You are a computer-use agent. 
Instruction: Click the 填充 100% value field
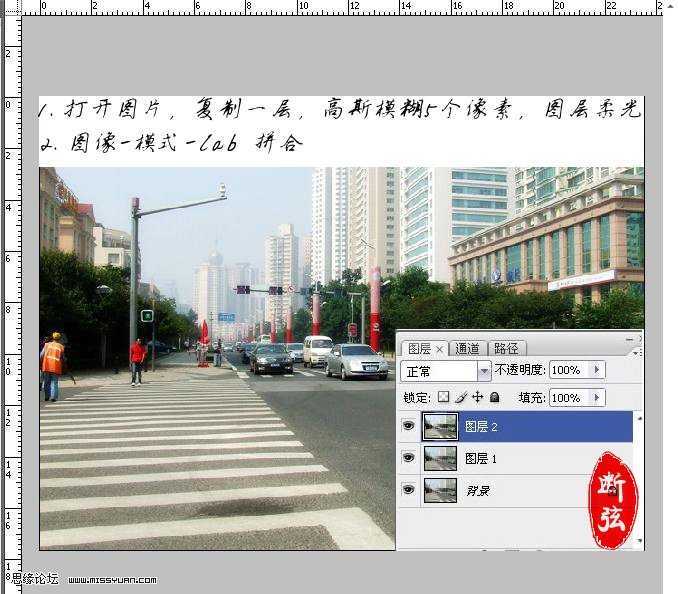(569, 398)
